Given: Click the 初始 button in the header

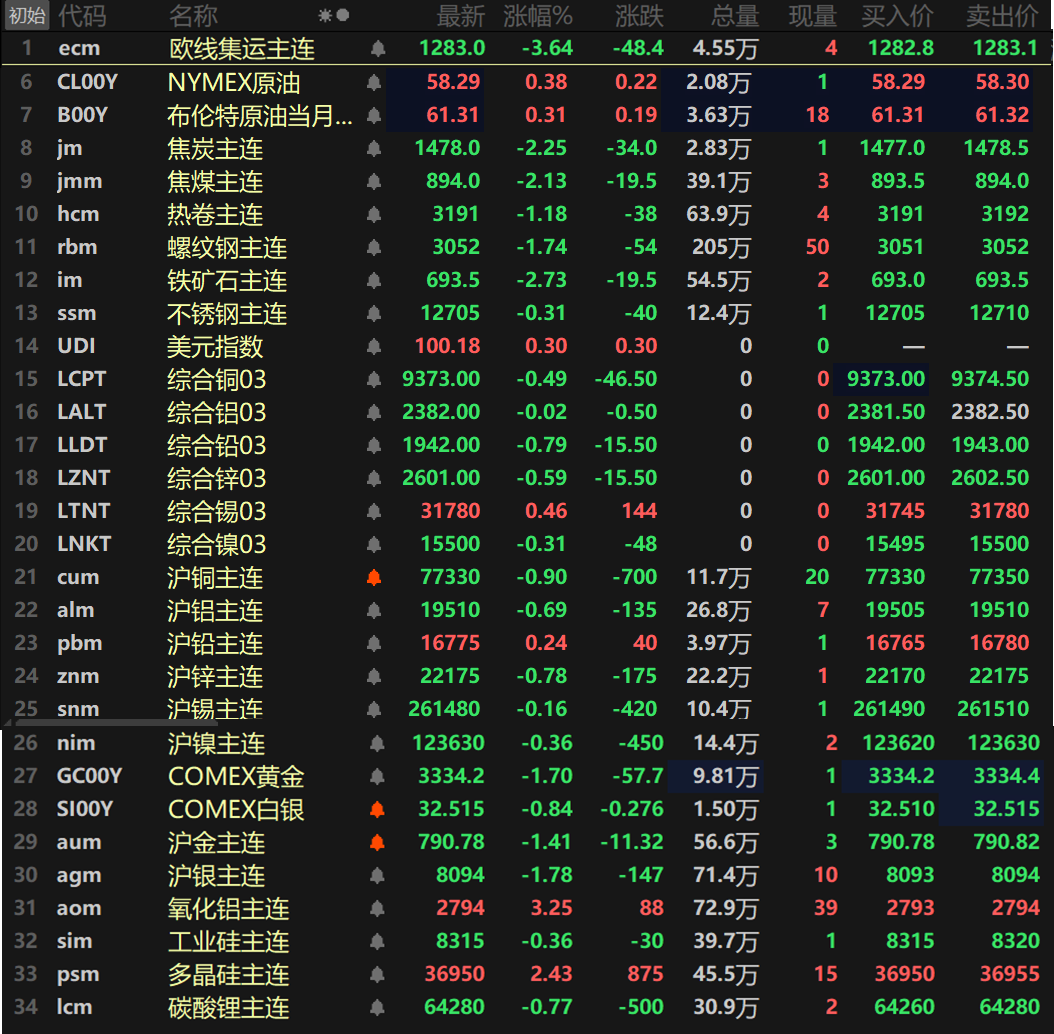Looking at the screenshot, I should (27, 15).
